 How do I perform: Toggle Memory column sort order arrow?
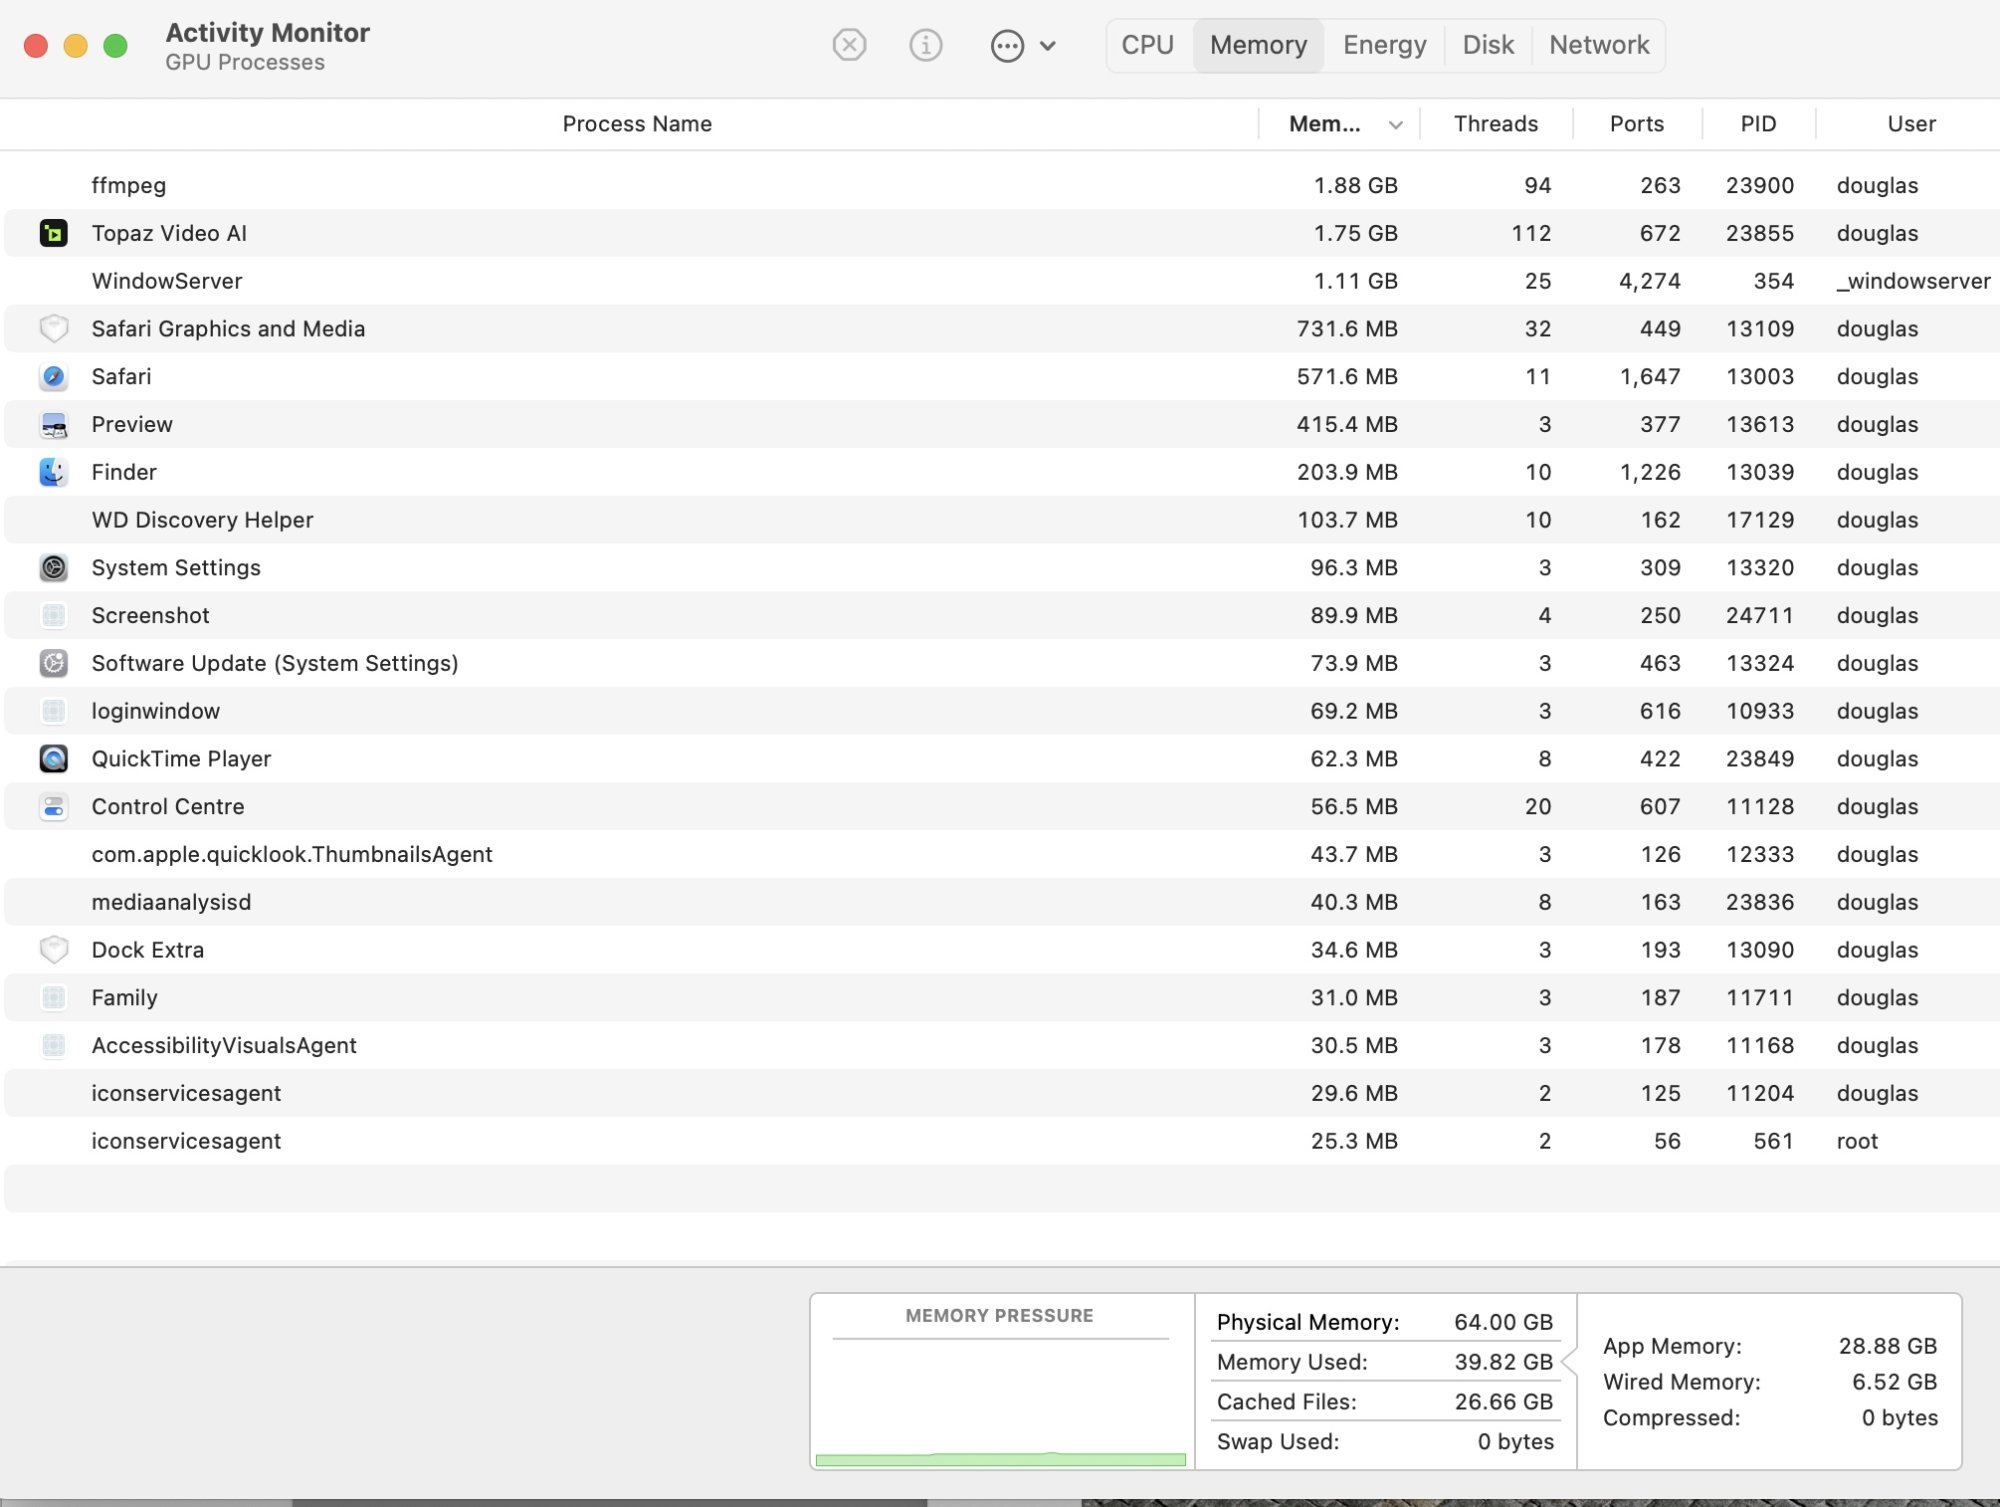[1395, 125]
